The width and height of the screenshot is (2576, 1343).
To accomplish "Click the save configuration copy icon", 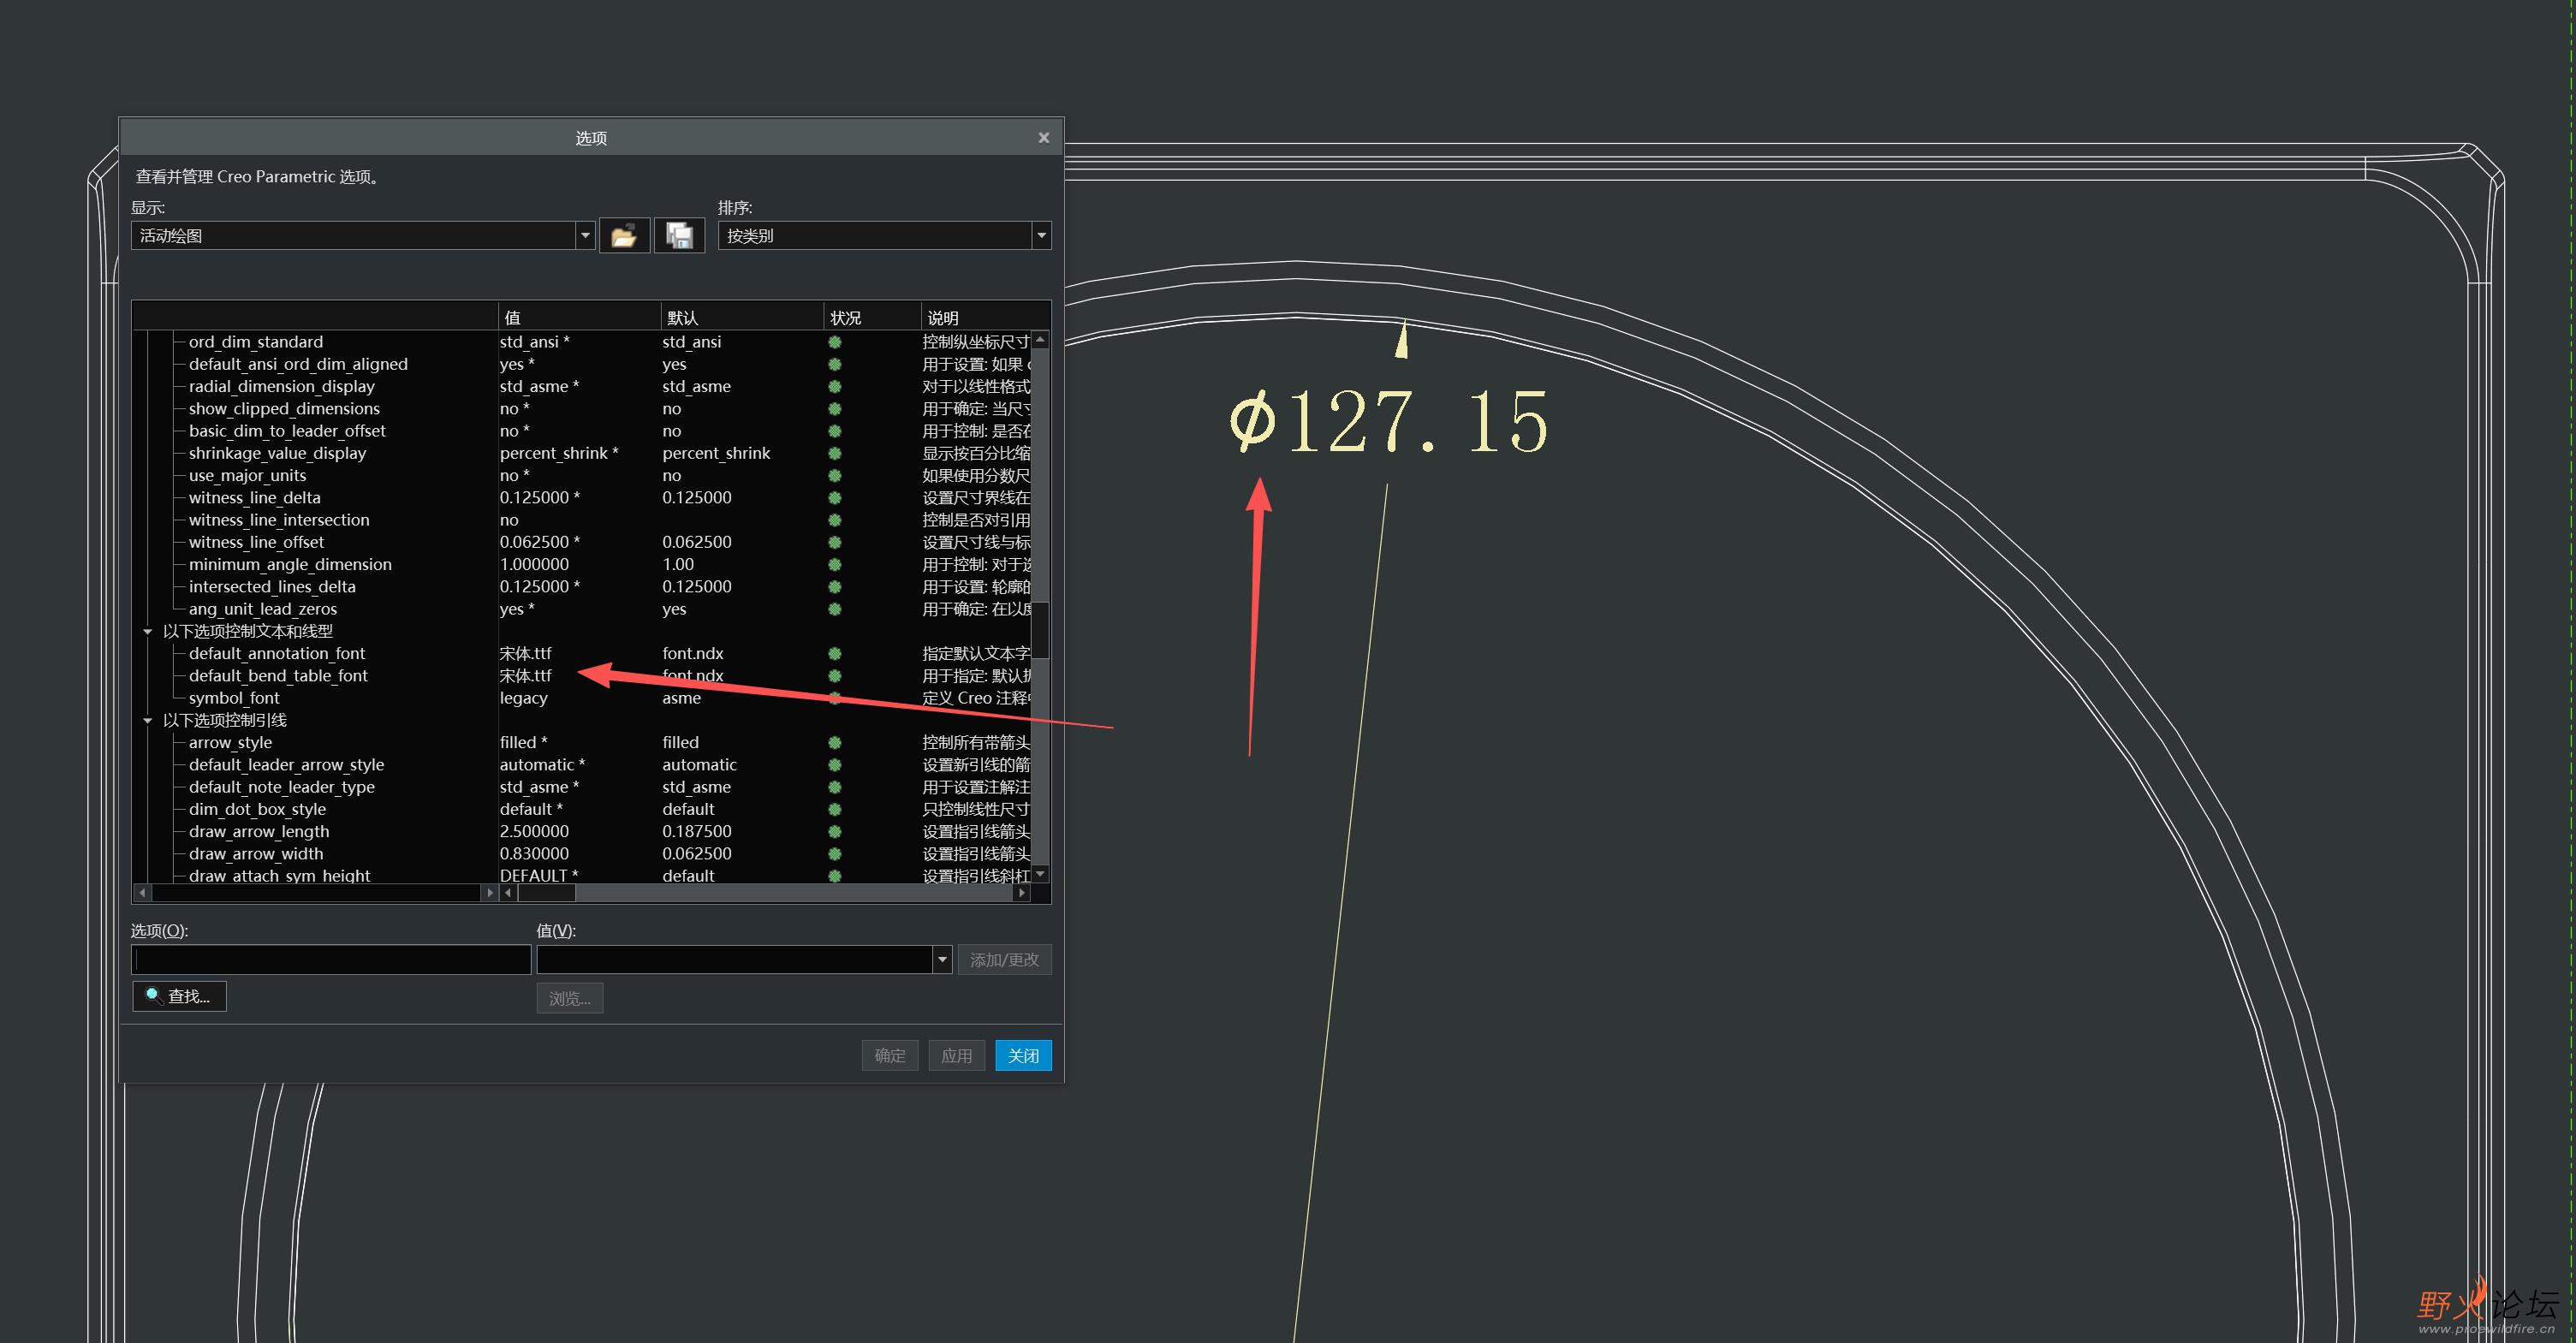I will (679, 236).
